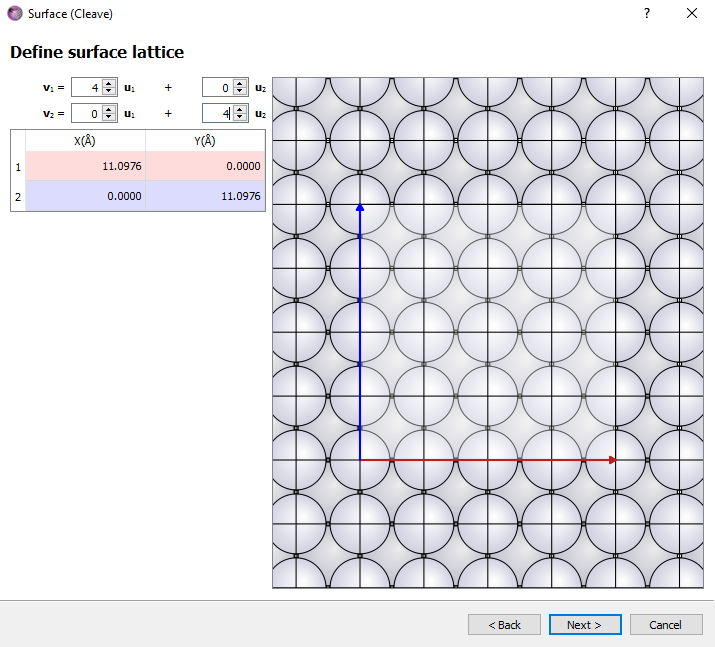Decrement v1 u1 coefficient spinner down arrow
The image size is (715, 647).
coord(109,91)
